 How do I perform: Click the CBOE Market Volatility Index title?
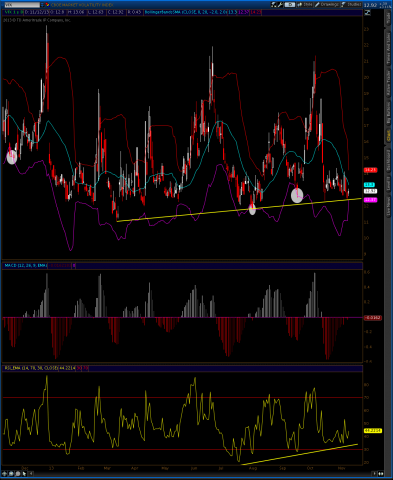click(82, 5)
